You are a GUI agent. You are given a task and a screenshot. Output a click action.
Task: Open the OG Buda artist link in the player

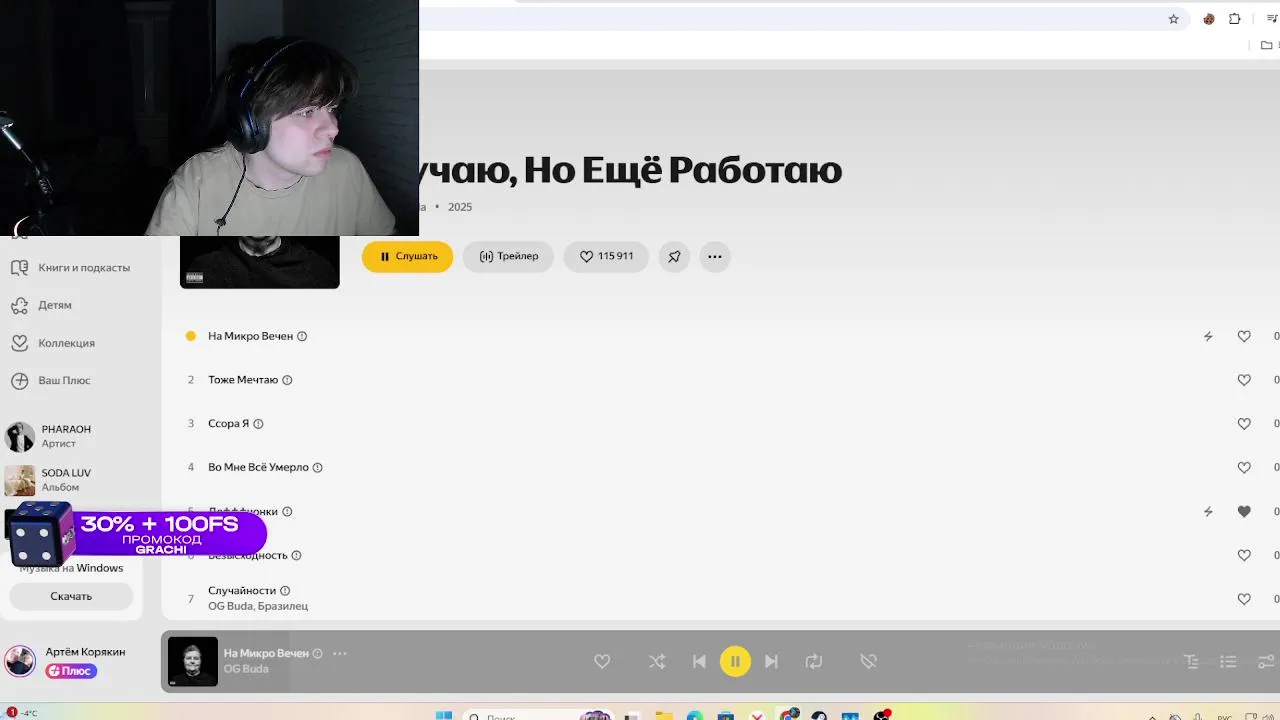tap(246, 669)
